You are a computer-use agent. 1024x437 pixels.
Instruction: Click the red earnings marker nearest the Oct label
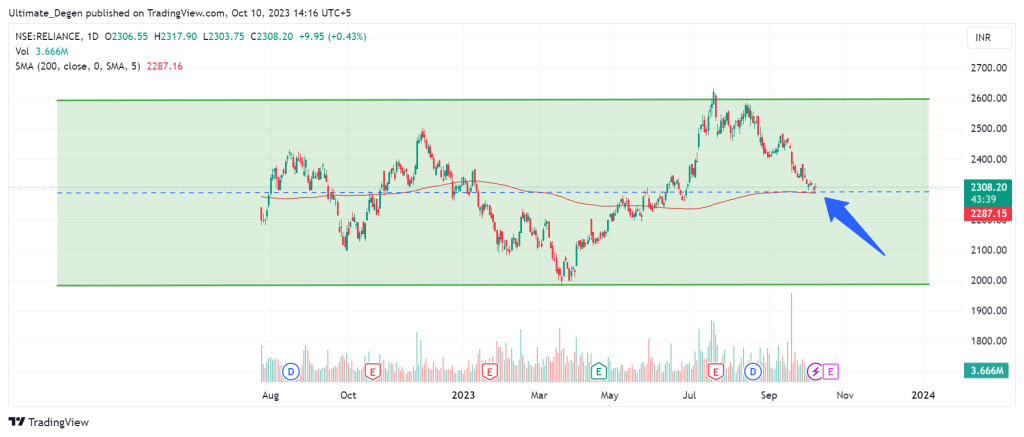click(x=373, y=372)
